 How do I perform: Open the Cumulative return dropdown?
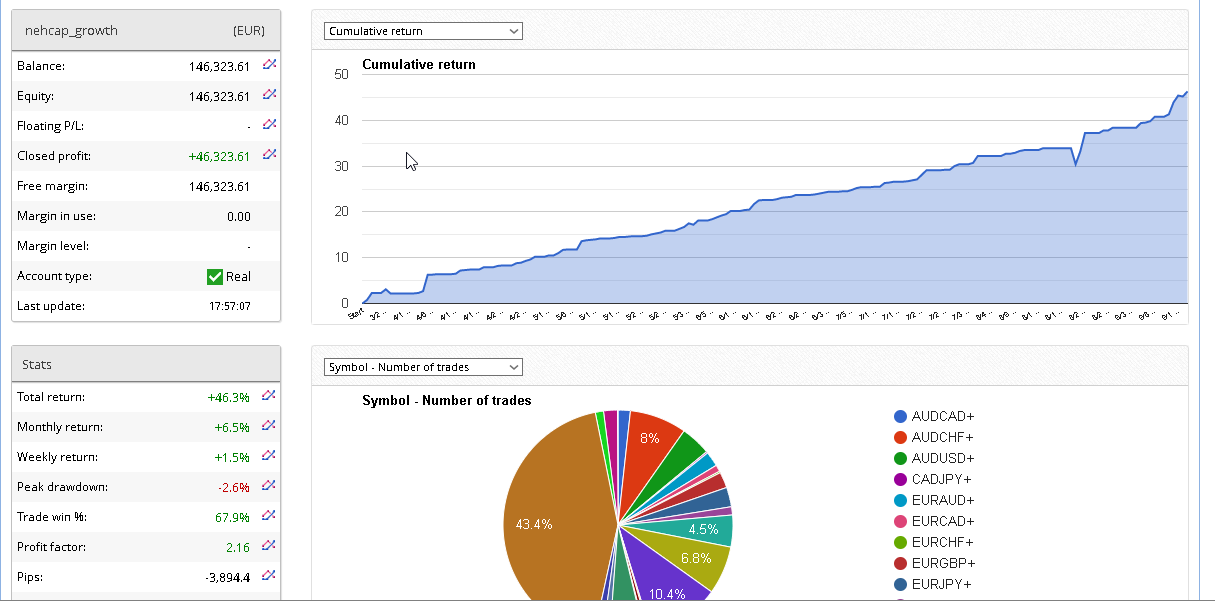pyautogui.click(x=423, y=31)
